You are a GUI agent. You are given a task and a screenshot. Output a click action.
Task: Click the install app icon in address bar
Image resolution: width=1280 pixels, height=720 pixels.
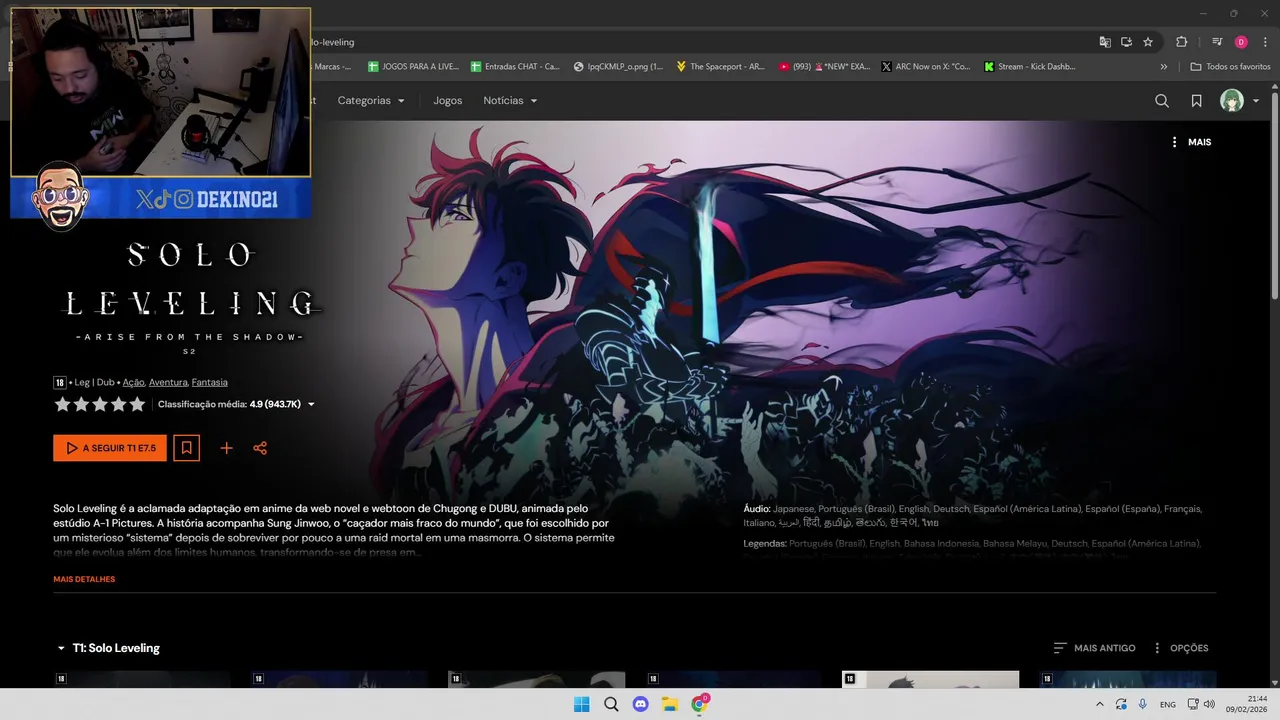[1126, 42]
